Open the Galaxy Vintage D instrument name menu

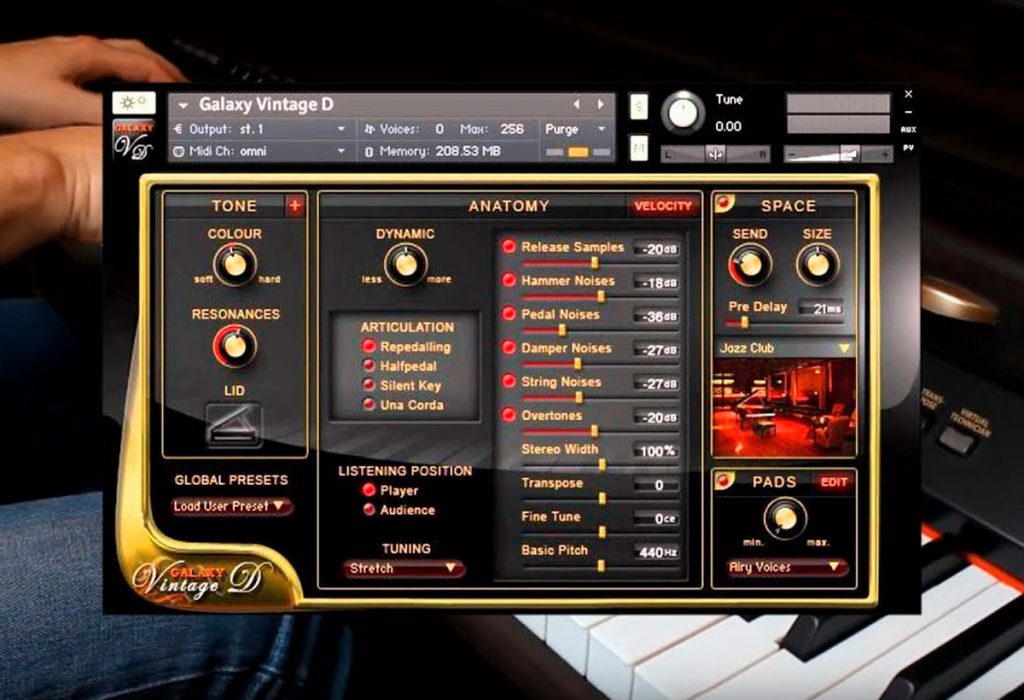(x=183, y=104)
